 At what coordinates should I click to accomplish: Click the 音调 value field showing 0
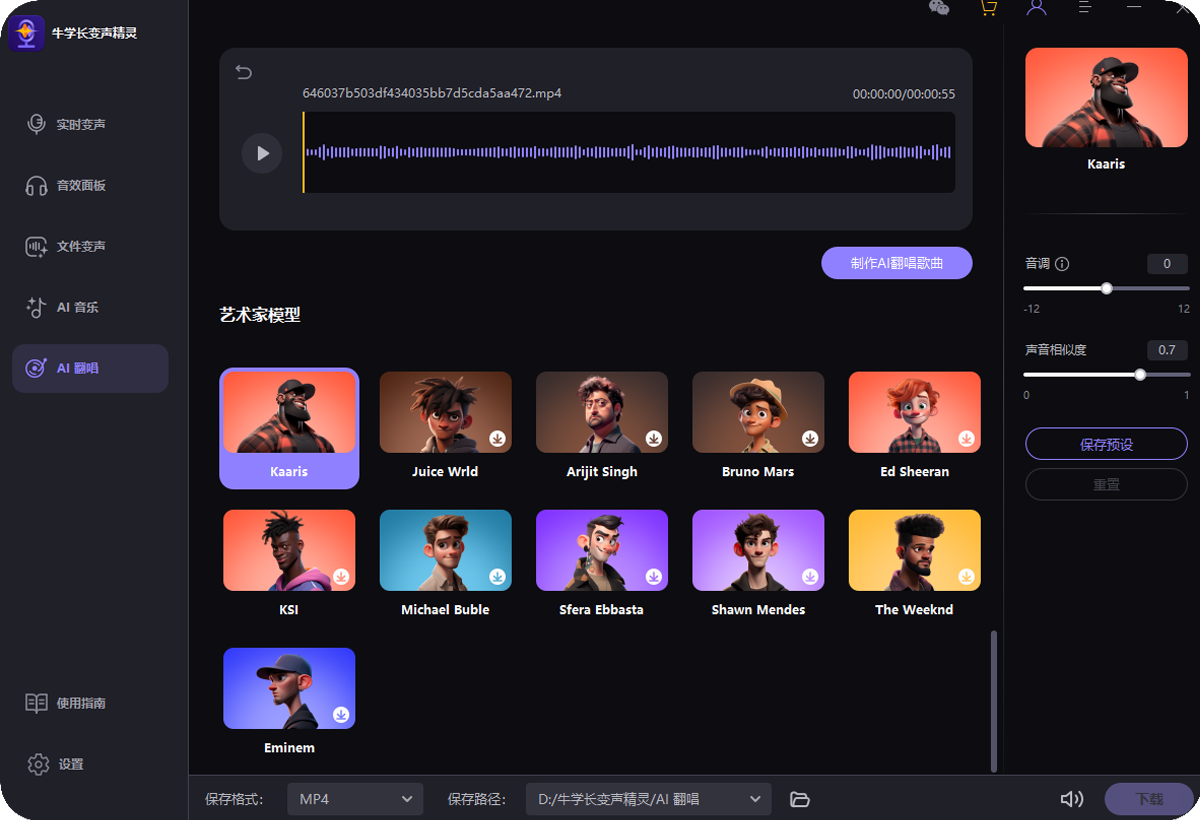pyautogui.click(x=1167, y=264)
